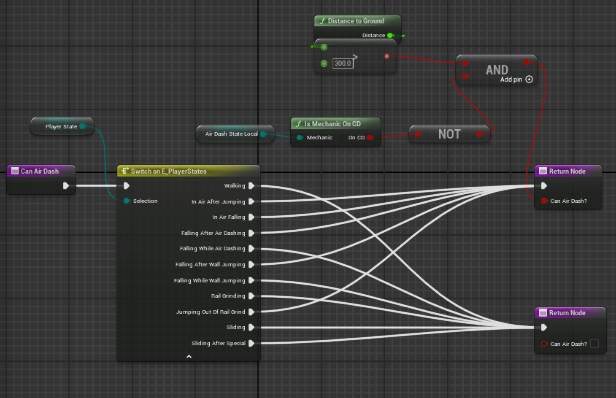Click the upper Return Node execution input pin
The height and width of the screenshot is (398, 616).
pyautogui.click(x=544, y=186)
